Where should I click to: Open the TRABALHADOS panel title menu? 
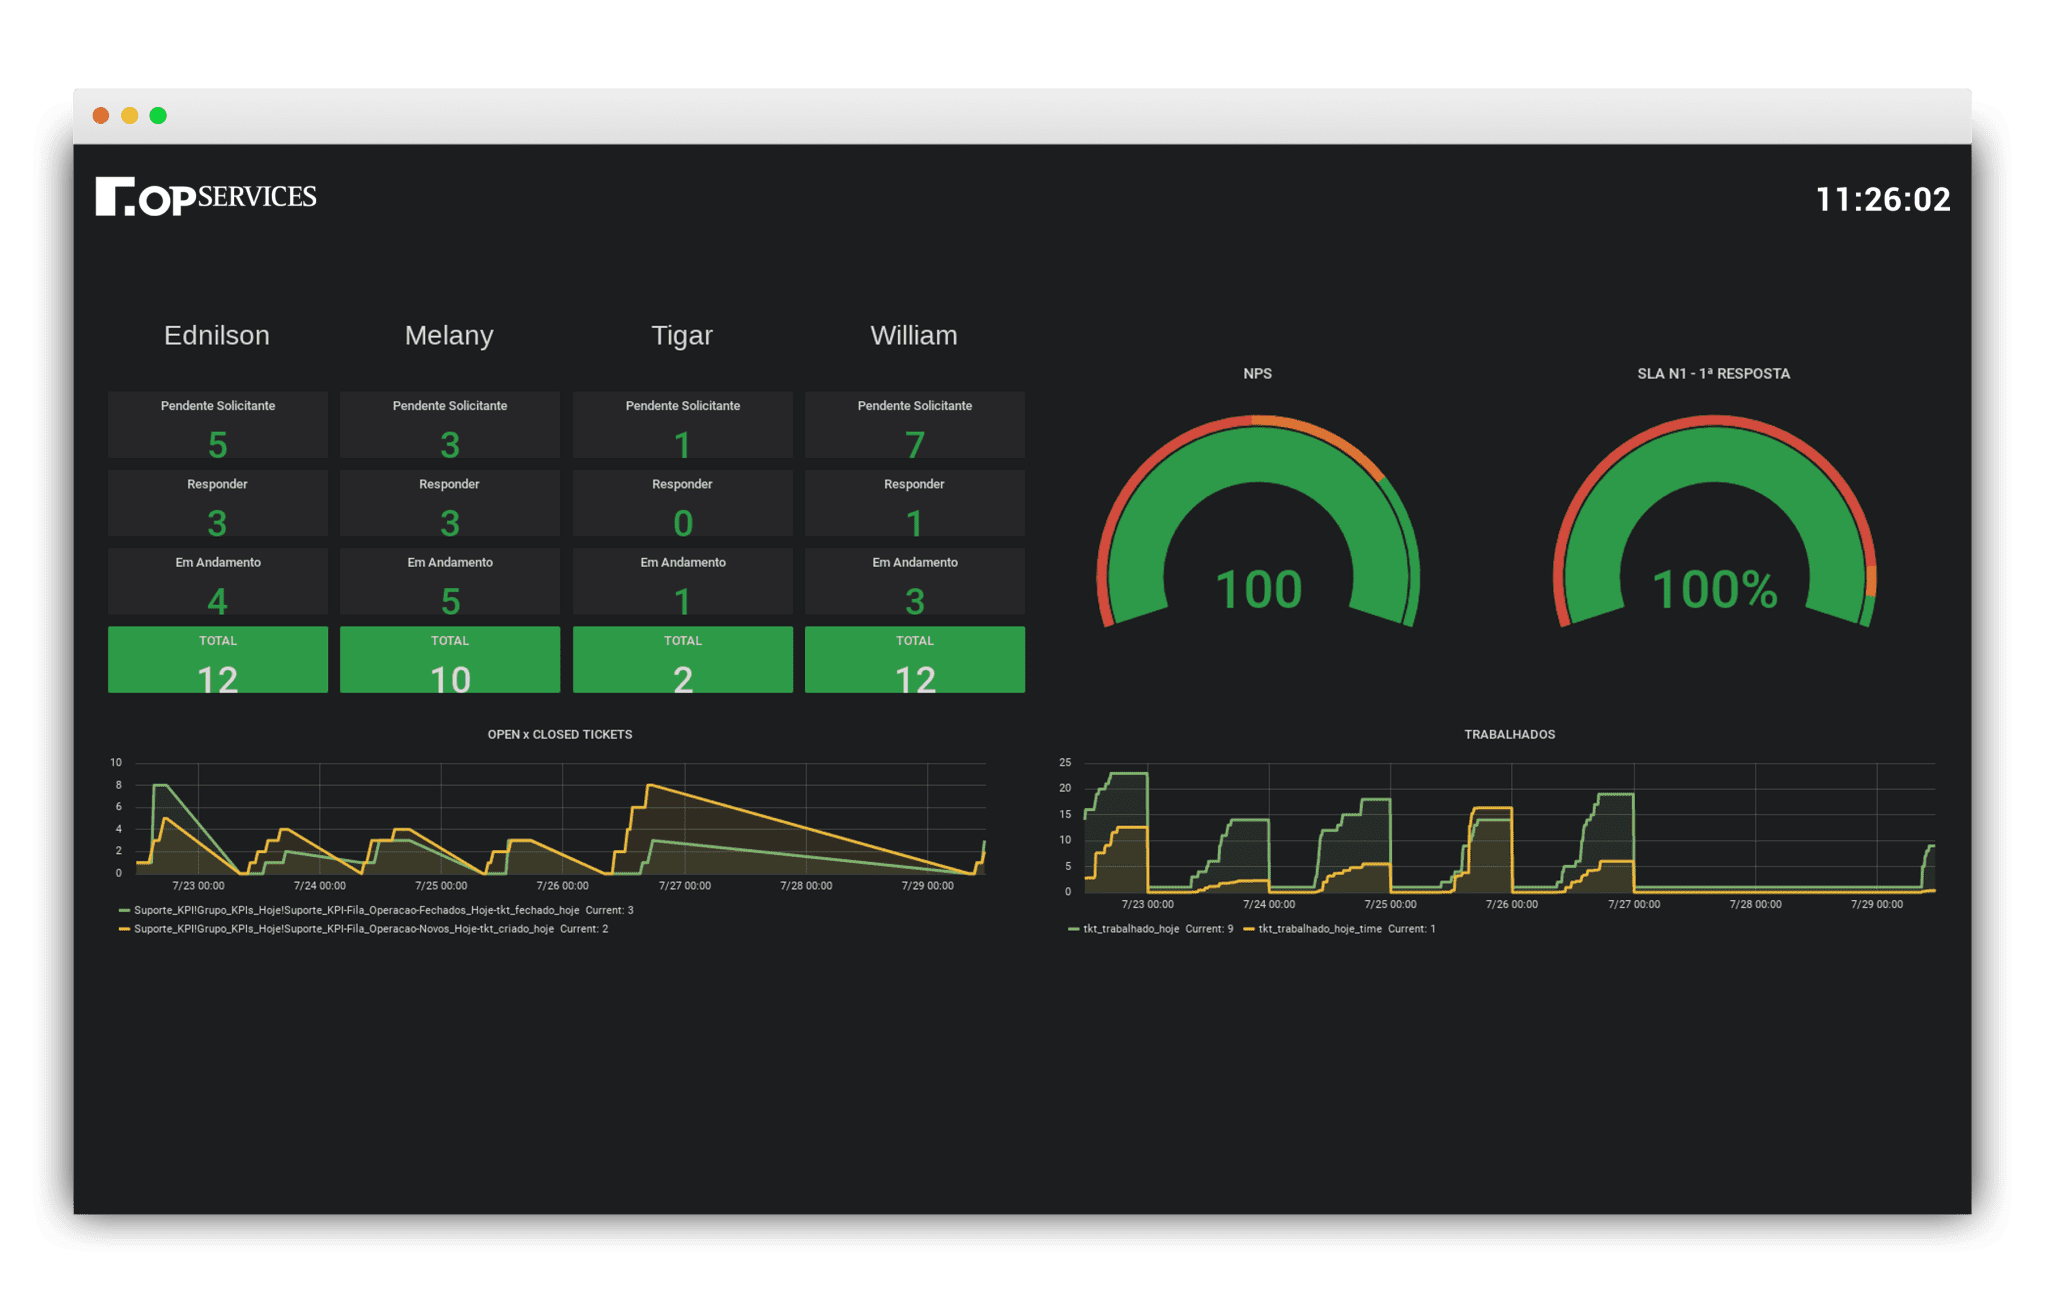coord(1509,734)
